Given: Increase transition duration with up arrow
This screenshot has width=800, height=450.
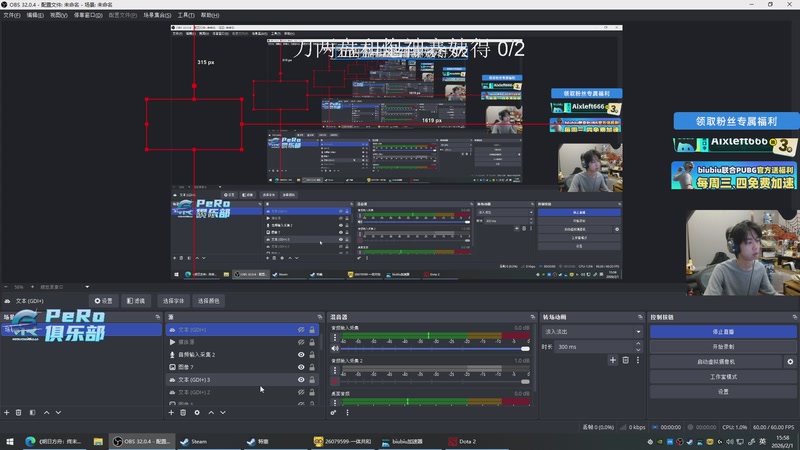Looking at the screenshot, I should 638,344.
